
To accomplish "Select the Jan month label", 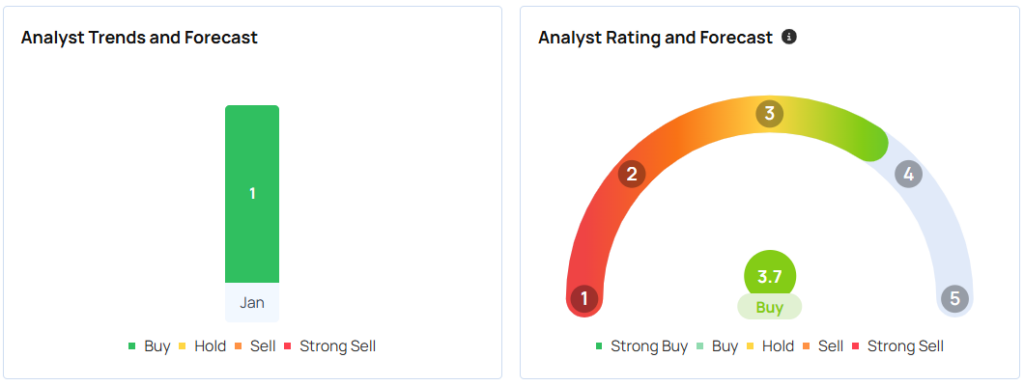I will point(252,303).
